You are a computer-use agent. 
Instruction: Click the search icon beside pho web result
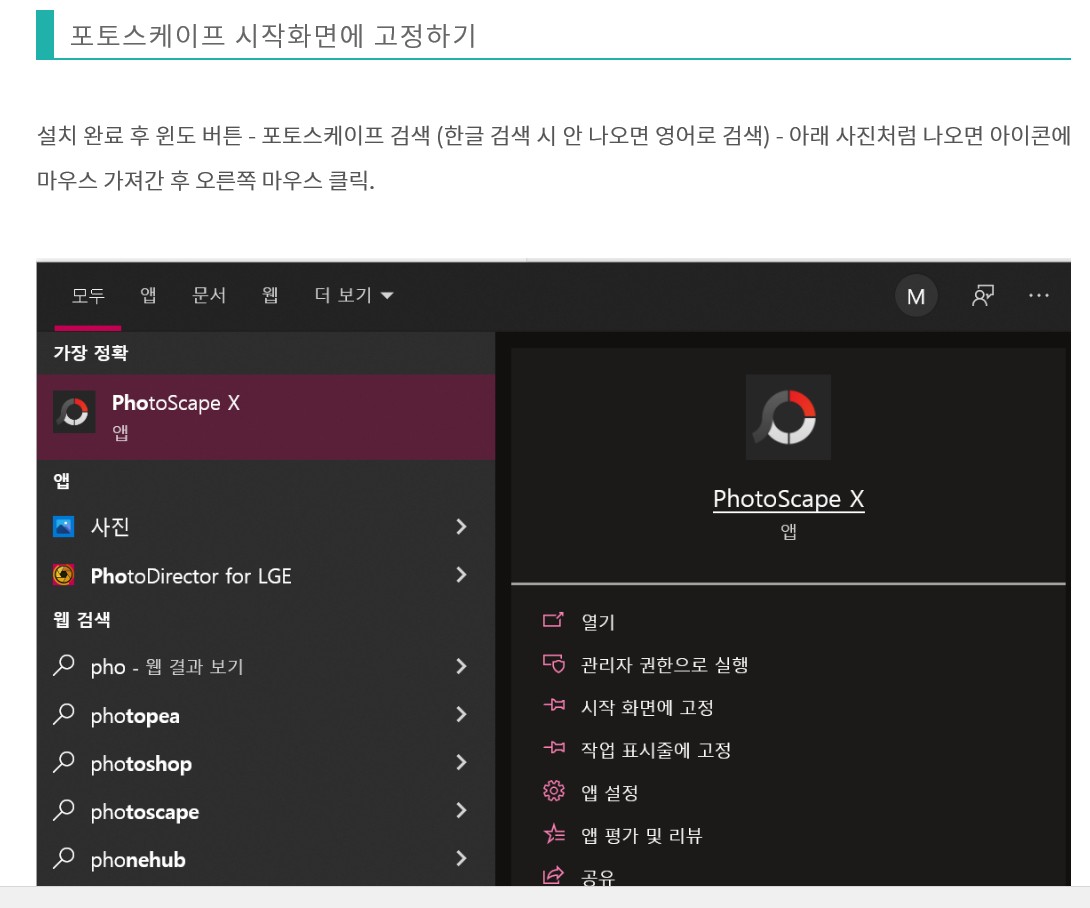63,665
